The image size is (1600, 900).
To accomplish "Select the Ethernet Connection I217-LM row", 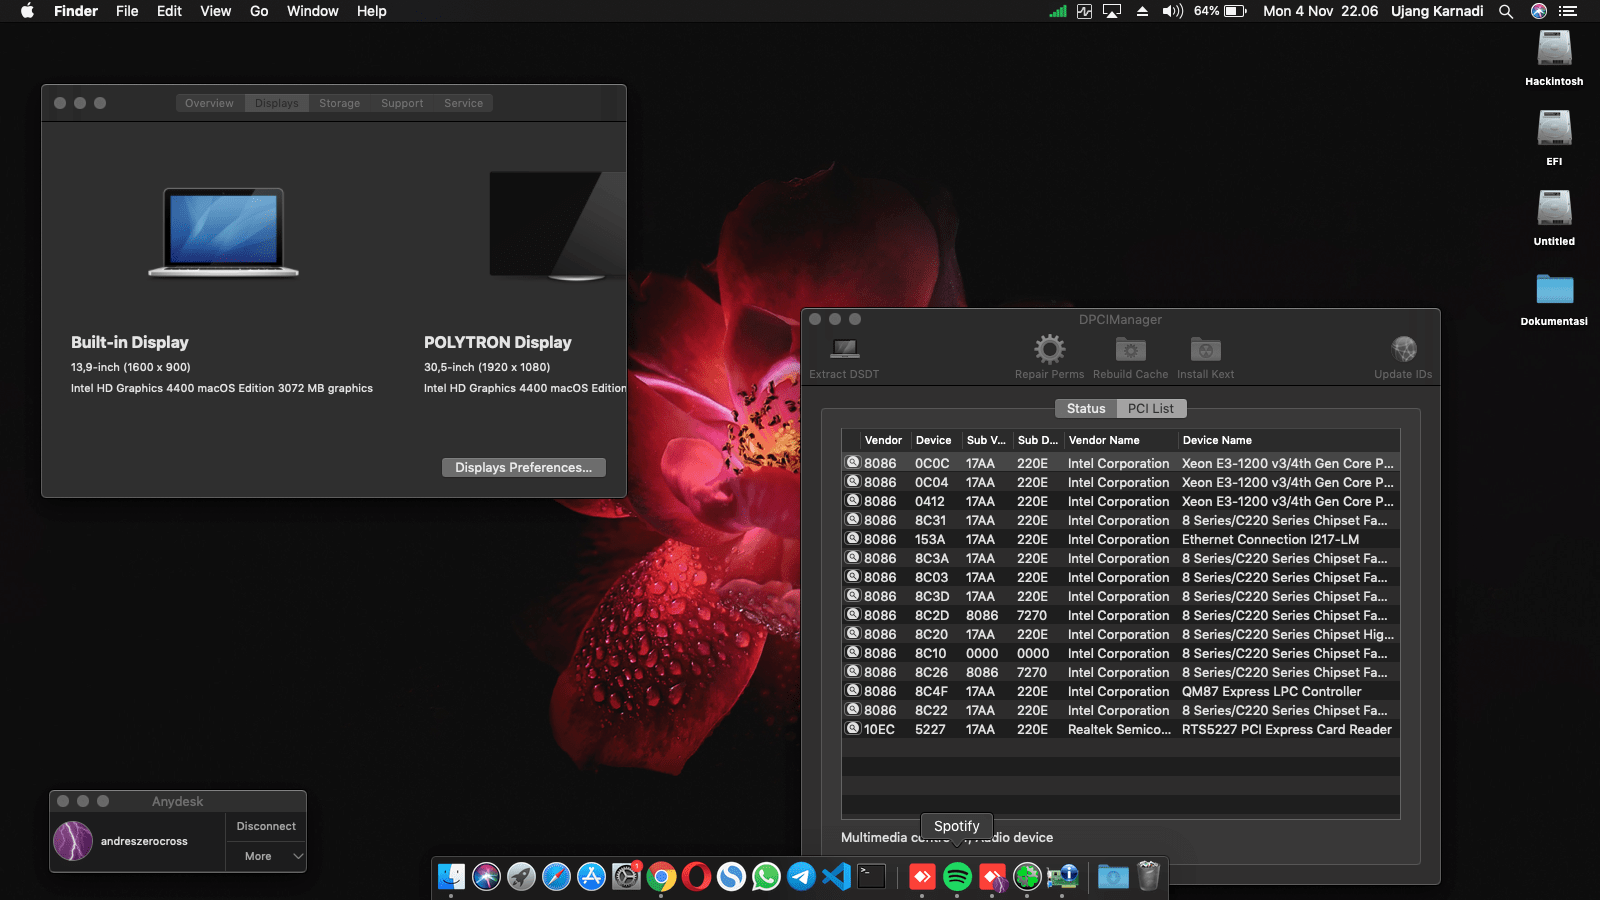I will click(x=1120, y=539).
